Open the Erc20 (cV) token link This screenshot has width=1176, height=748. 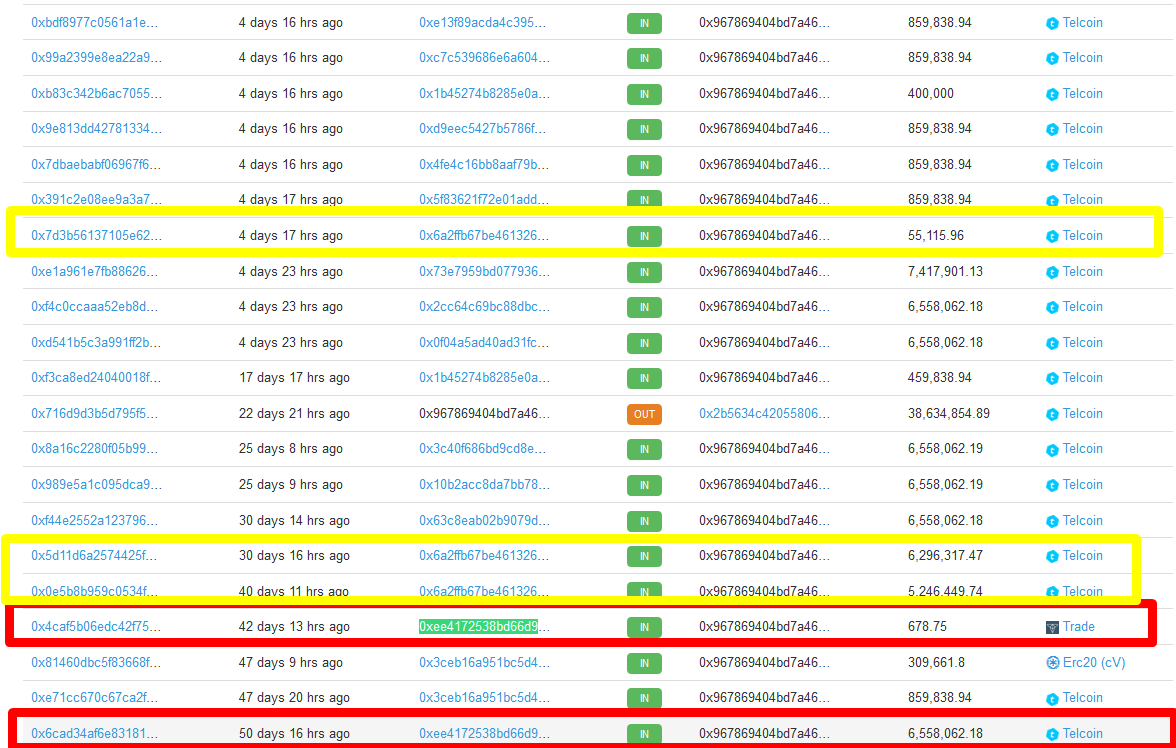click(x=1094, y=662)
